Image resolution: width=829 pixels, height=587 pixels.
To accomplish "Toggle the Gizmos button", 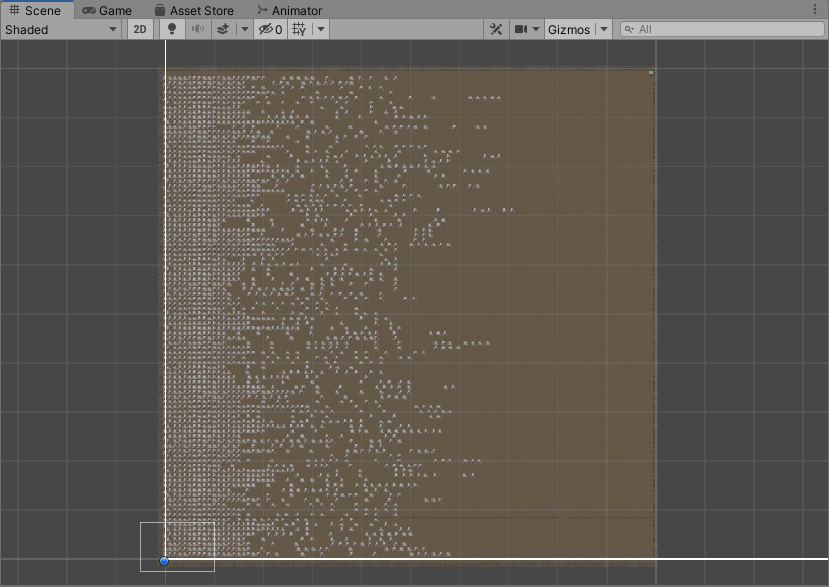I will tap(569, 30).
